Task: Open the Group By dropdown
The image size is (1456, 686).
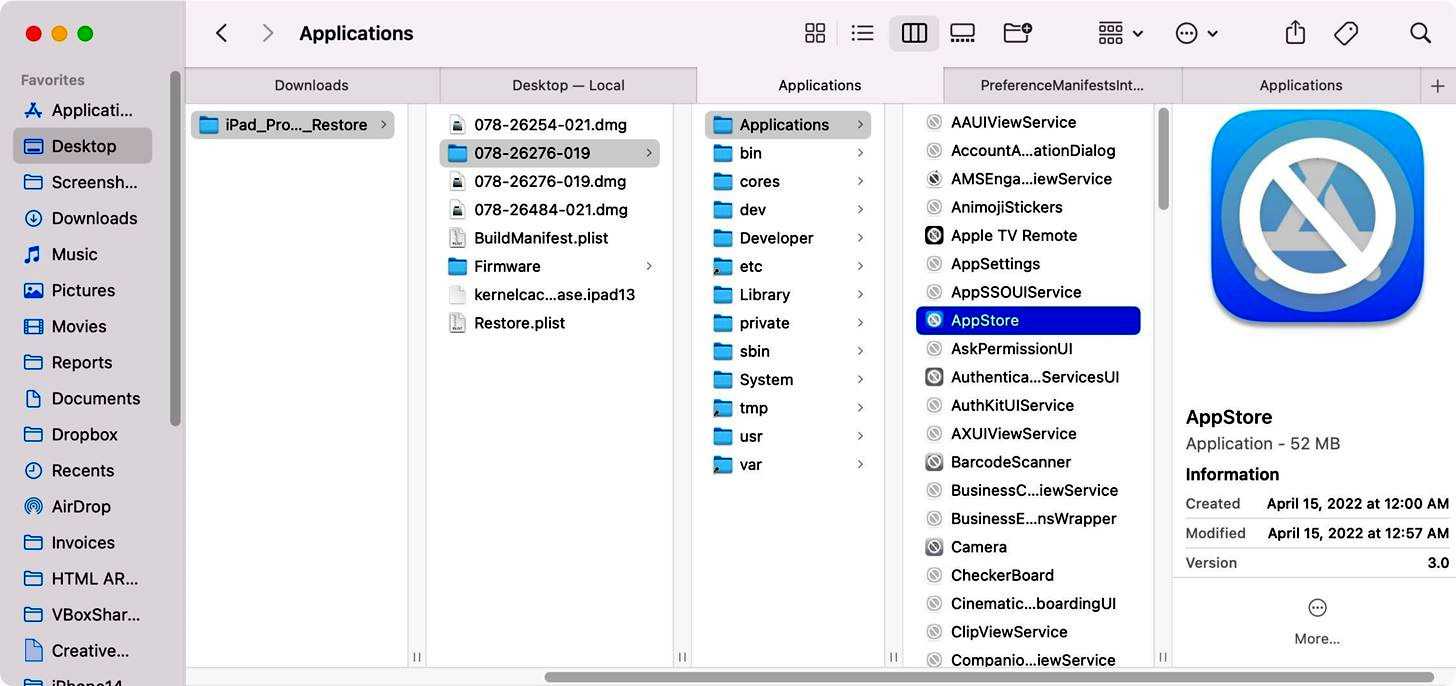Action: point(1120,33)
